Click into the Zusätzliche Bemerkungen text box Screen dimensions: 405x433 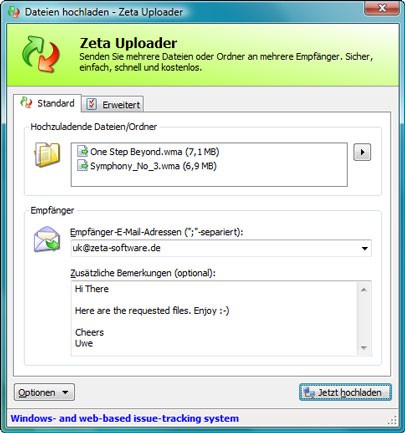[215, 318]
